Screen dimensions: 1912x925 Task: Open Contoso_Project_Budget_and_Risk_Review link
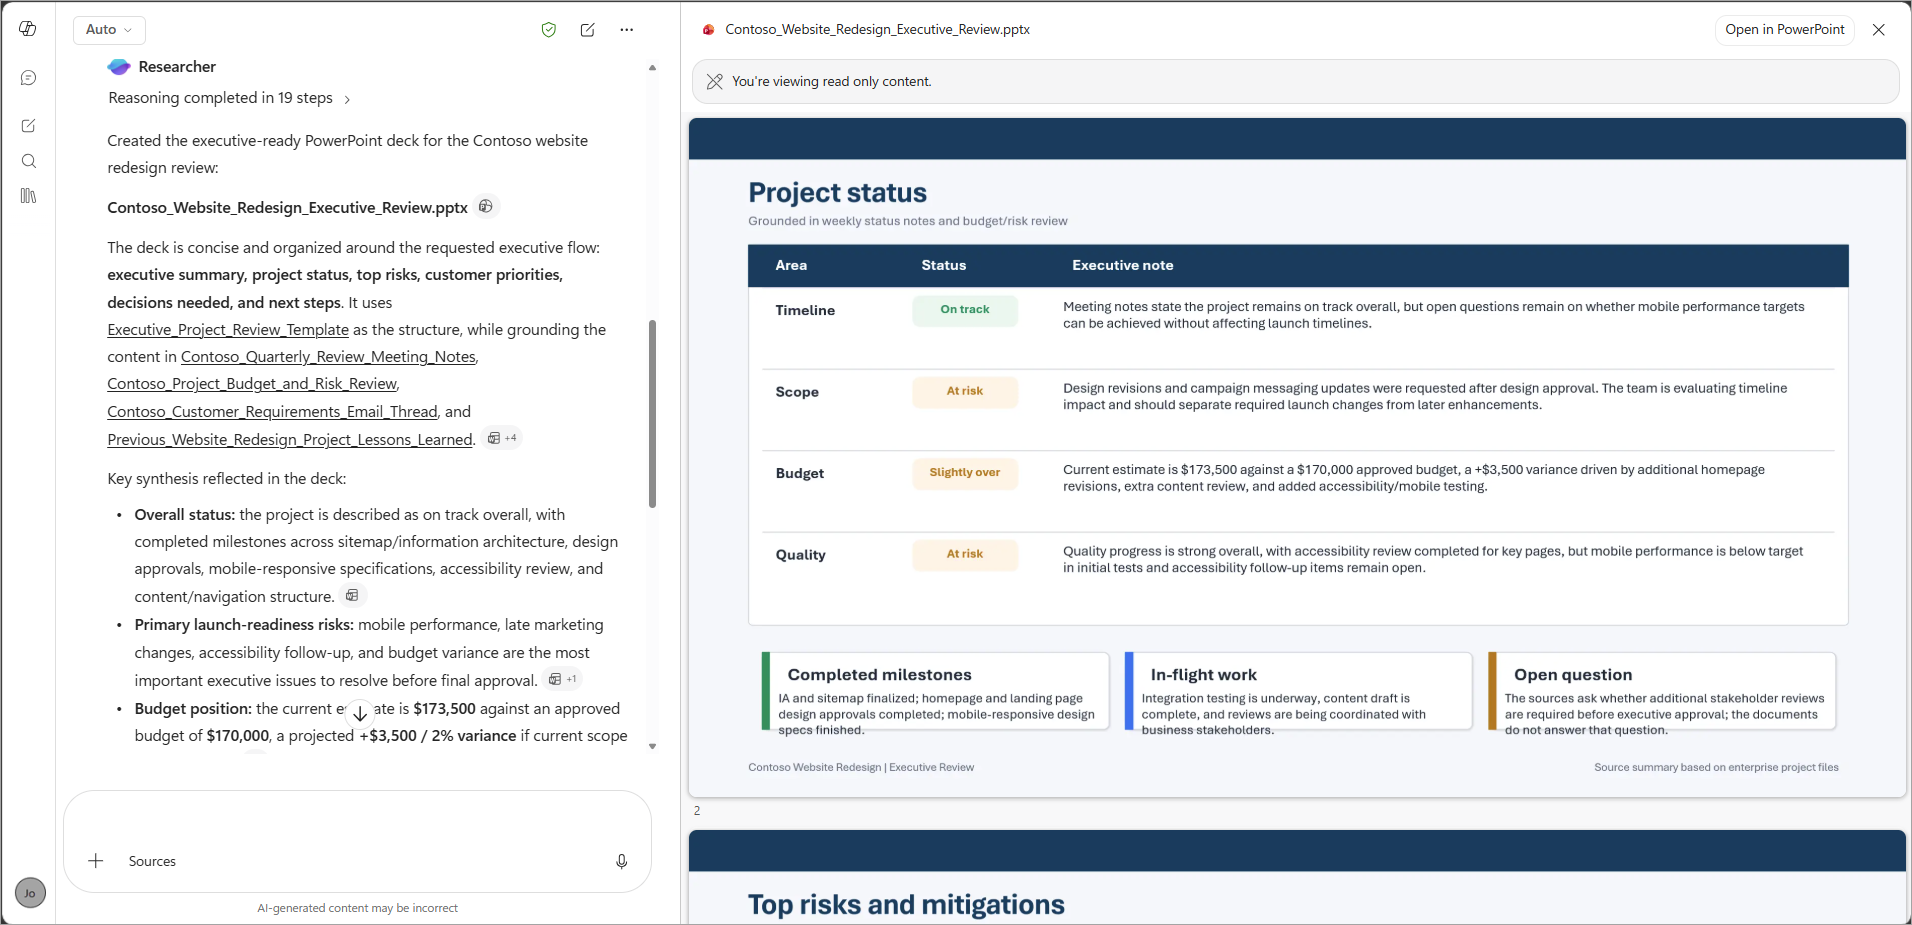point(252,384)
